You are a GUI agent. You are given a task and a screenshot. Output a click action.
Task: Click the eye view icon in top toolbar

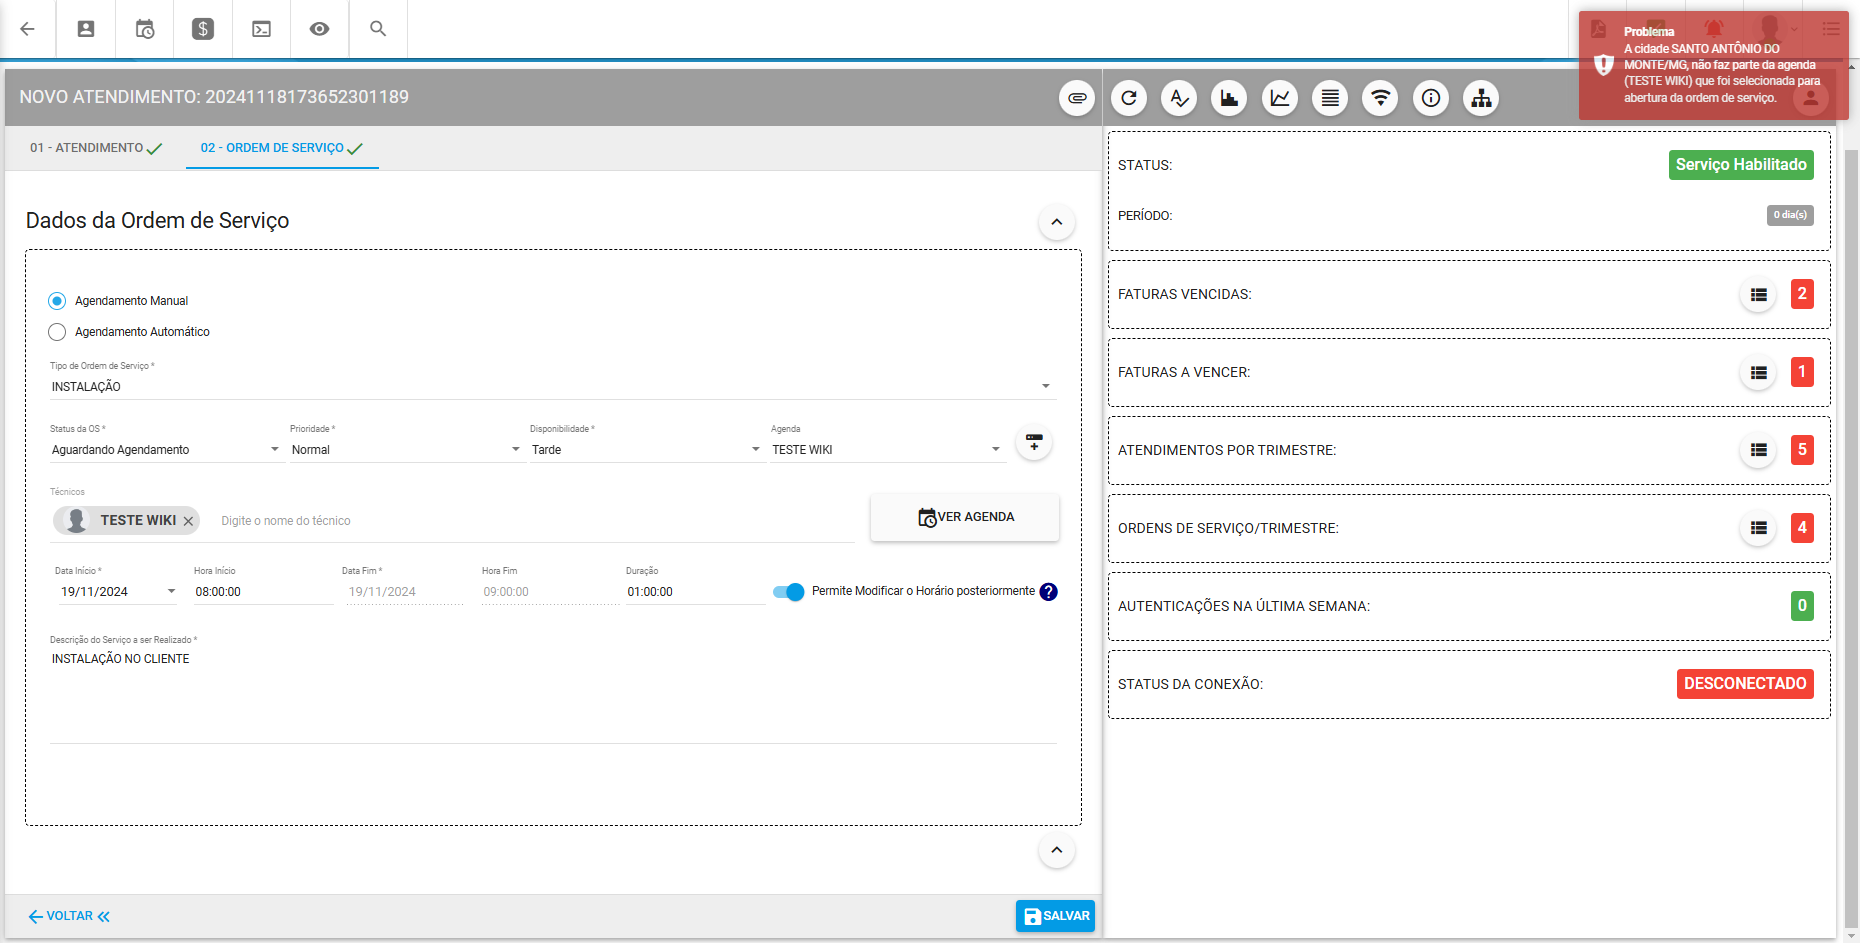pyautogui.click(x=319, y=29)
